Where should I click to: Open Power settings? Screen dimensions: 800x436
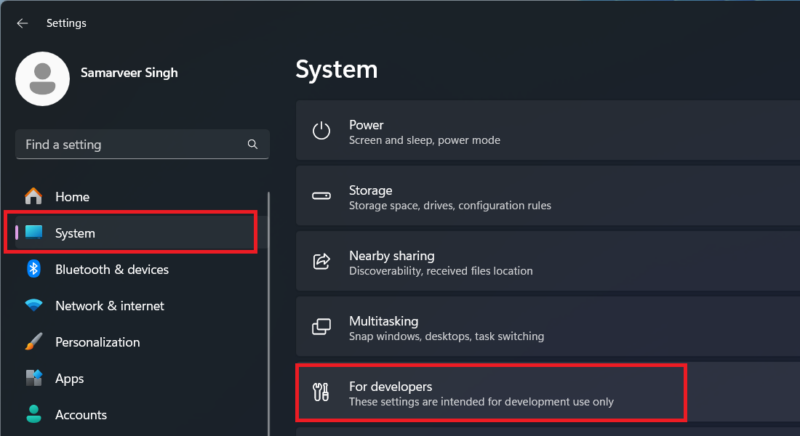click(x=547, y=131)
